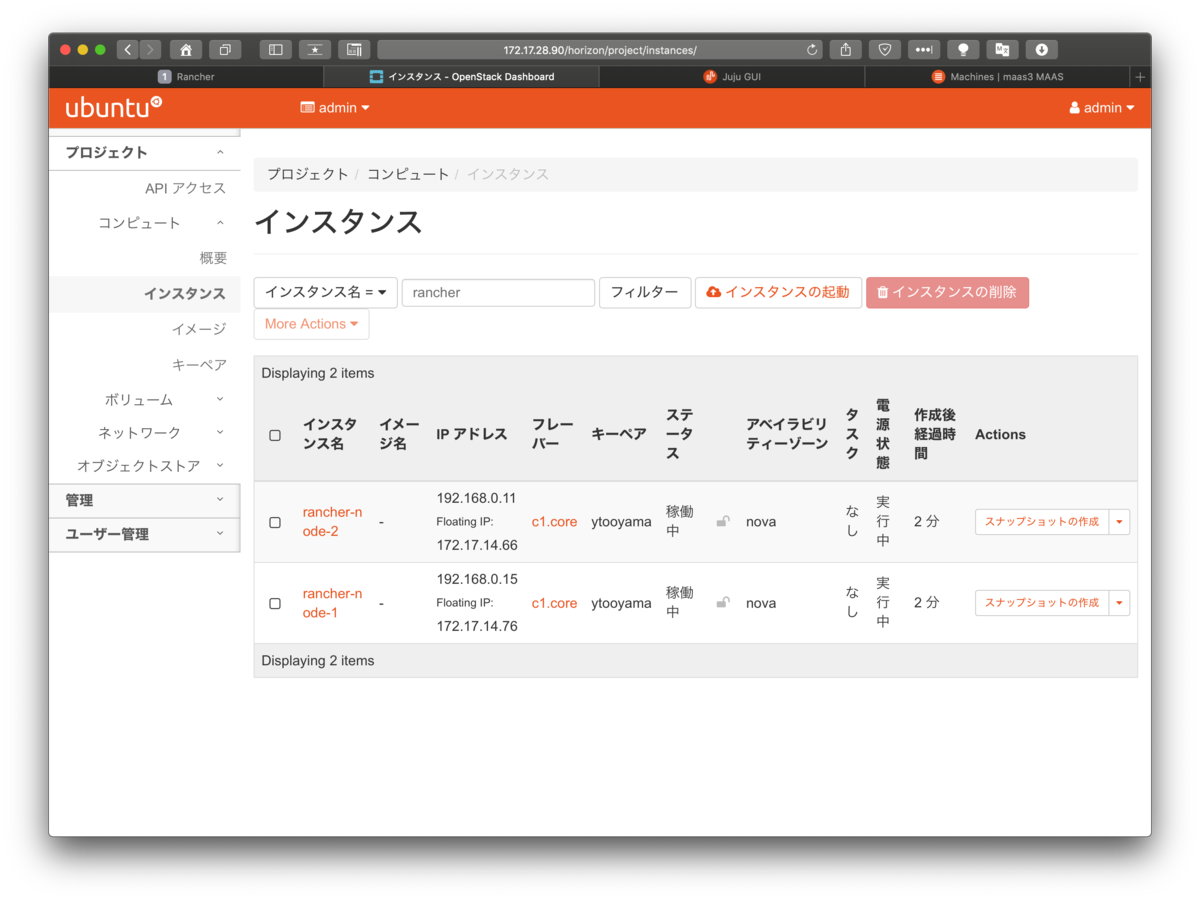The height and width of the screenshot is (901, 1200).
Task: Open the rancher-node-2 instance link
Action: [332, 521]
